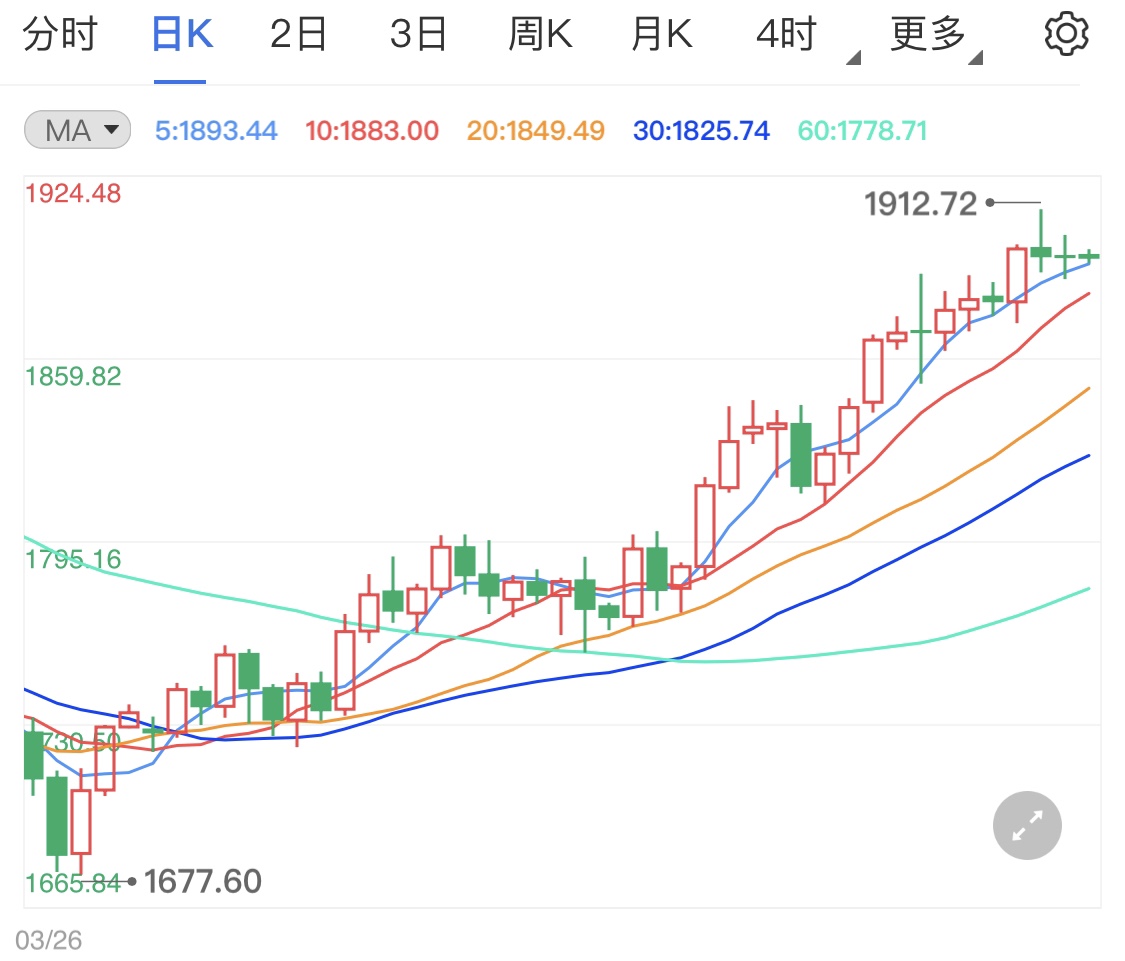Click the low price label 1677.60
This screenshot has height=961, width=1125.
coord(203,881)
